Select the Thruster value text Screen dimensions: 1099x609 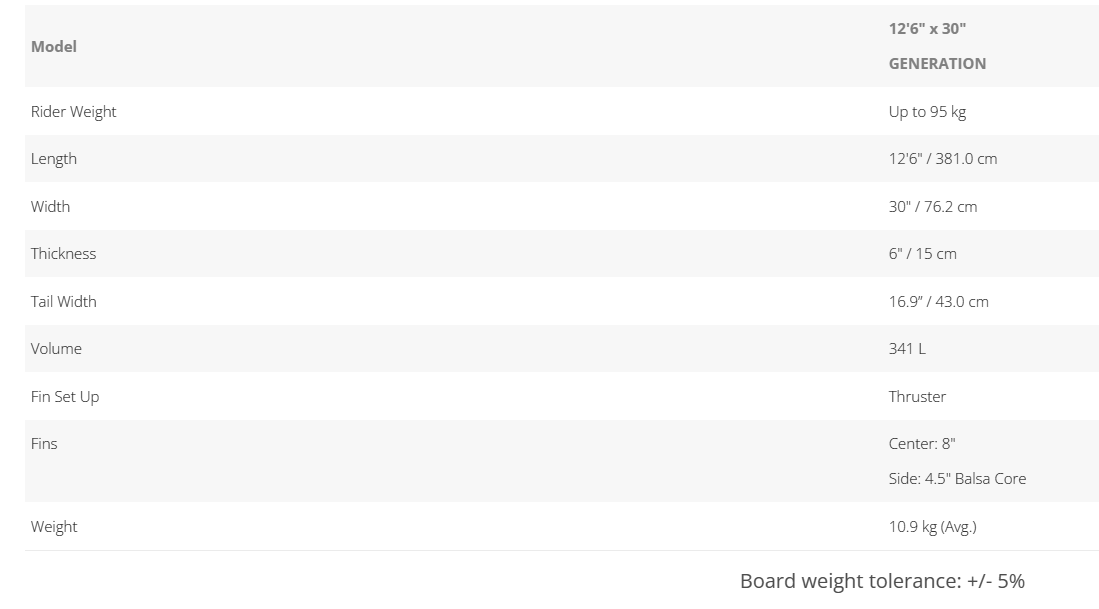point(917,396)
